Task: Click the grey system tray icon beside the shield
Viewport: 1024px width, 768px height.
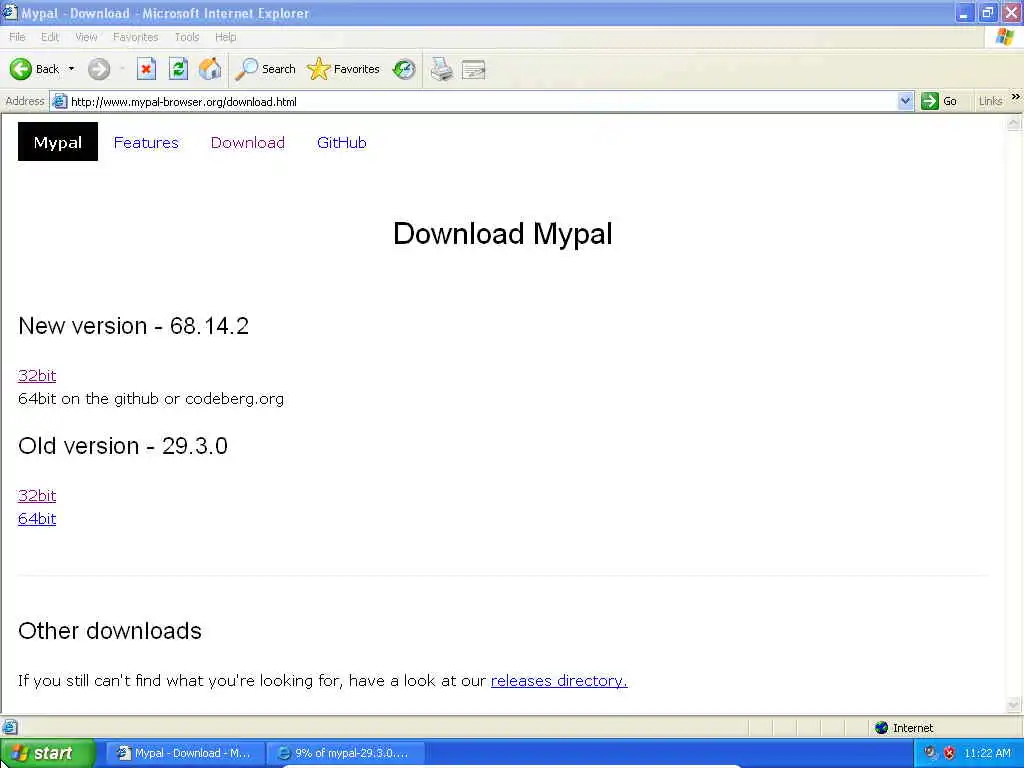Action: 931,753
